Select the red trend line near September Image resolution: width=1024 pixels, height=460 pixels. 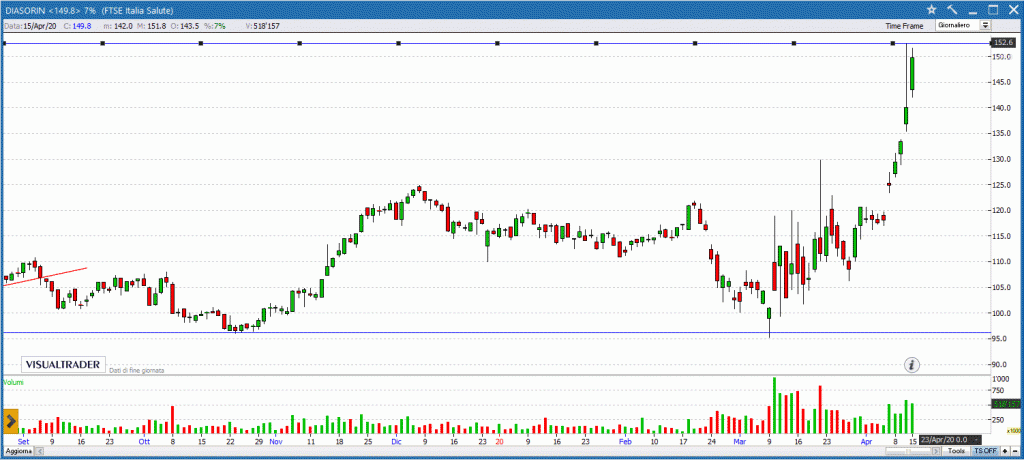click(x=45, y=276)
